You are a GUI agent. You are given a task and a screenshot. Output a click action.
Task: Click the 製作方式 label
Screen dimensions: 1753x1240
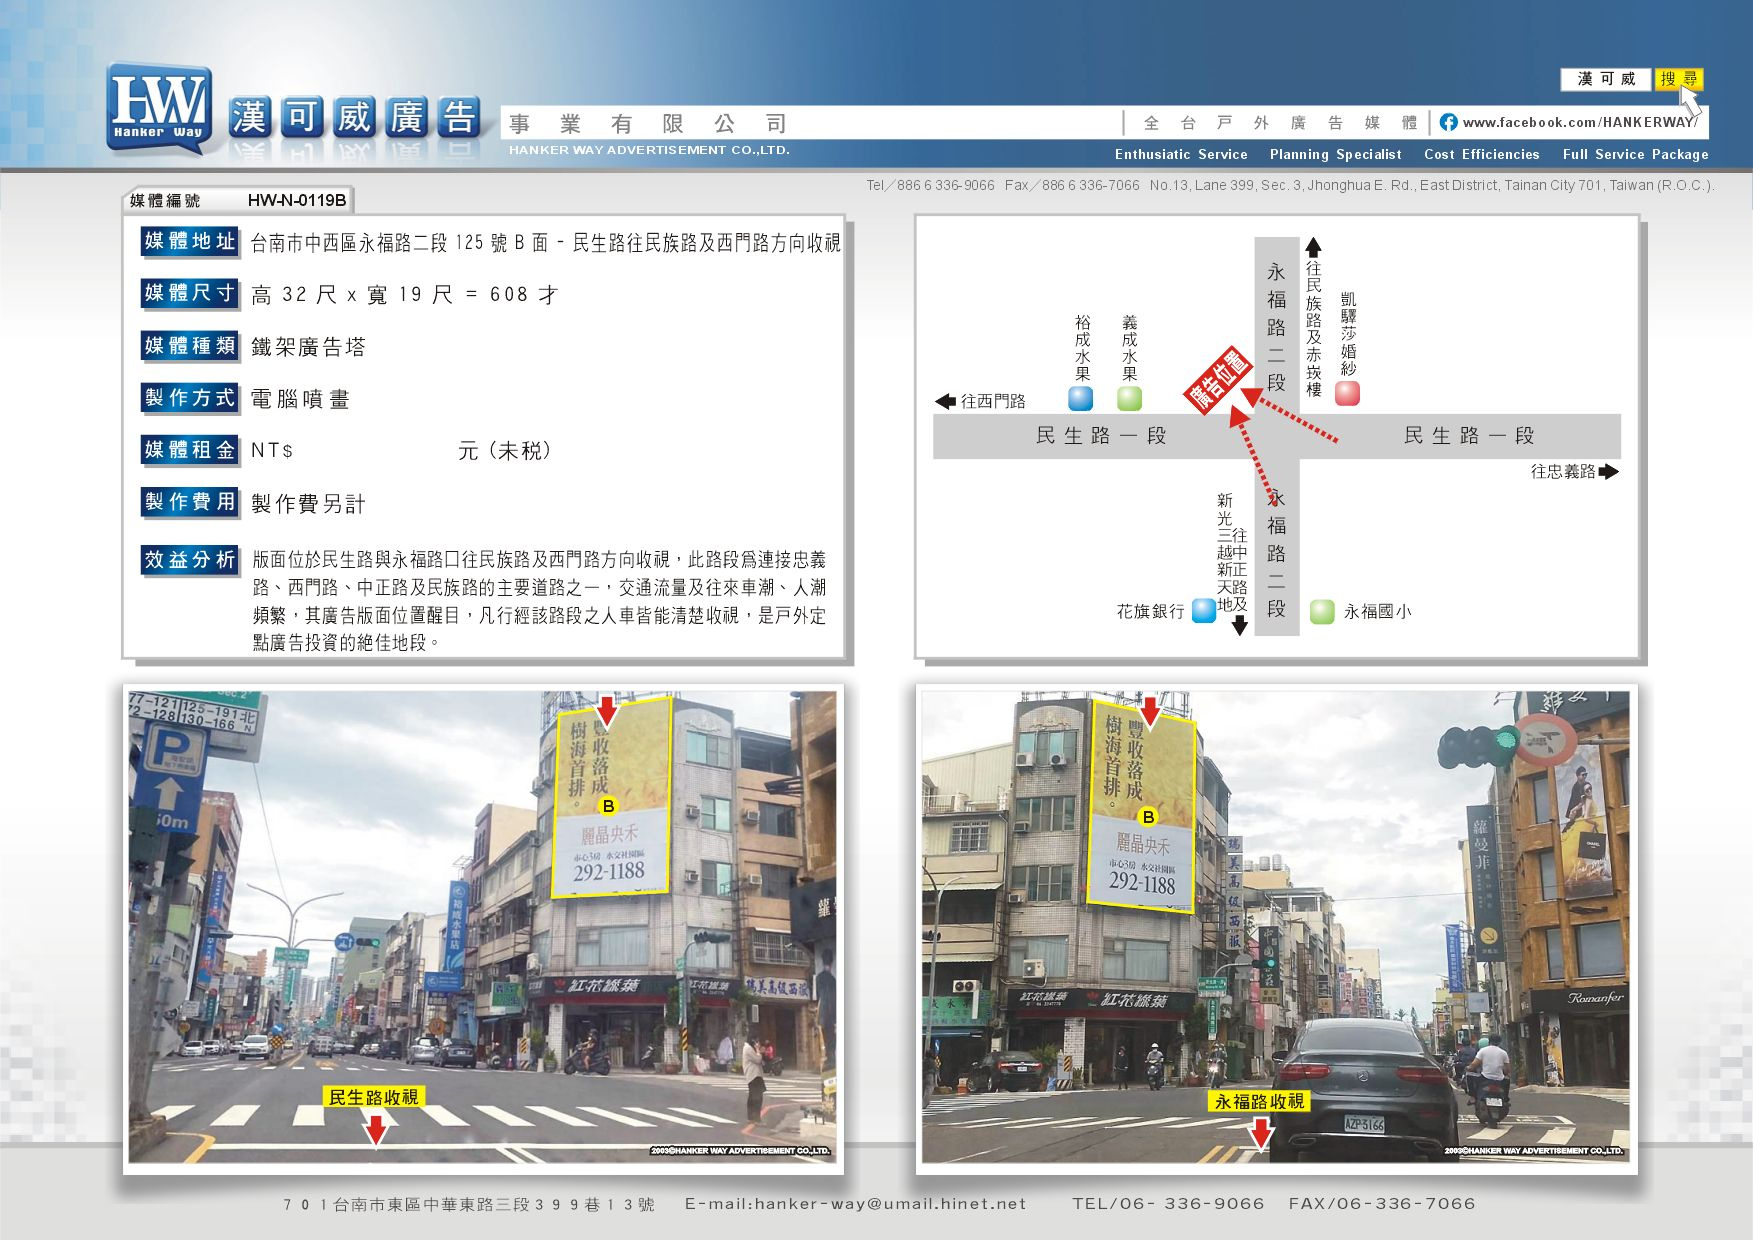[x=189, y=398]
